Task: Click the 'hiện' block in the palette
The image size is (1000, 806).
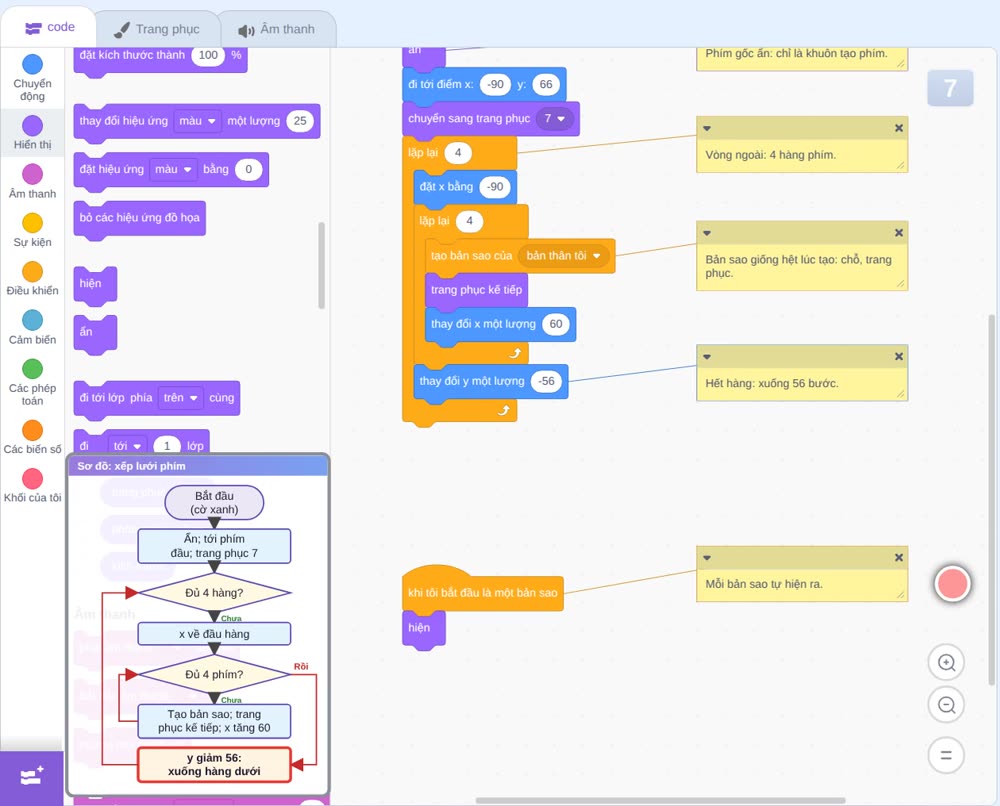Action: (95, 284)
